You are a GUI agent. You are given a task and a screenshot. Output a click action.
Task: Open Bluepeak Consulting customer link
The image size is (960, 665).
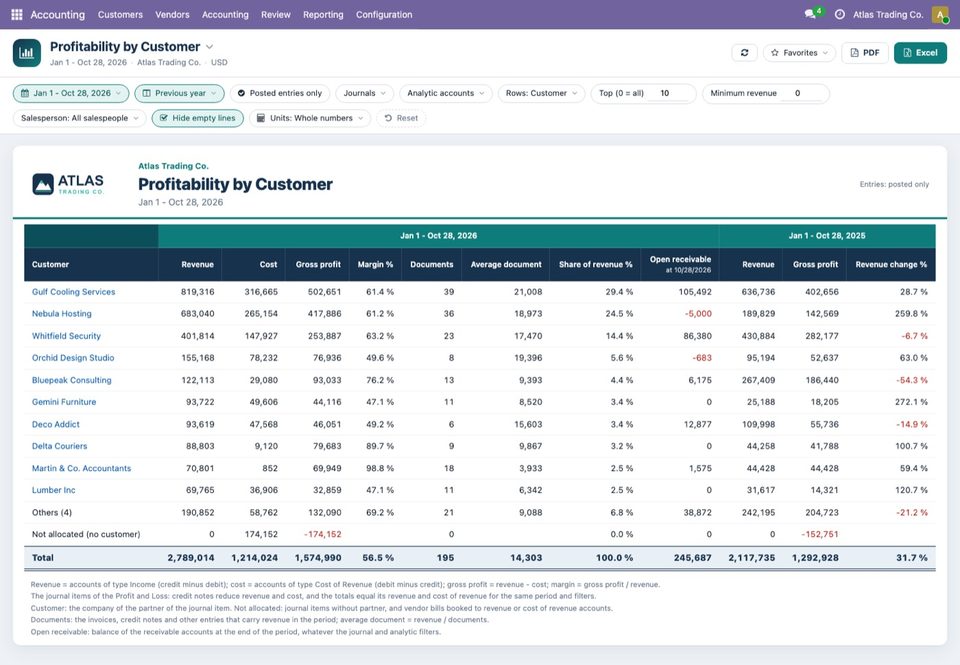point(72,380)
